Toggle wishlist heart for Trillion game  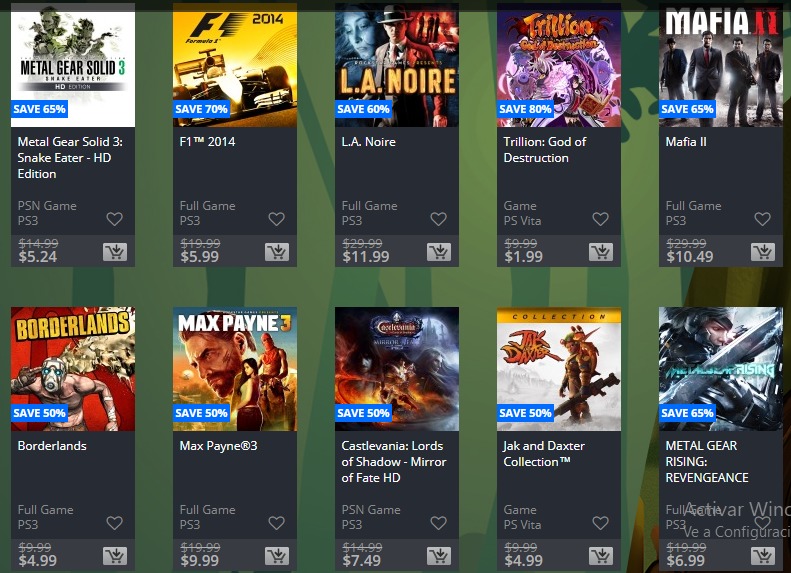[600, 219]
